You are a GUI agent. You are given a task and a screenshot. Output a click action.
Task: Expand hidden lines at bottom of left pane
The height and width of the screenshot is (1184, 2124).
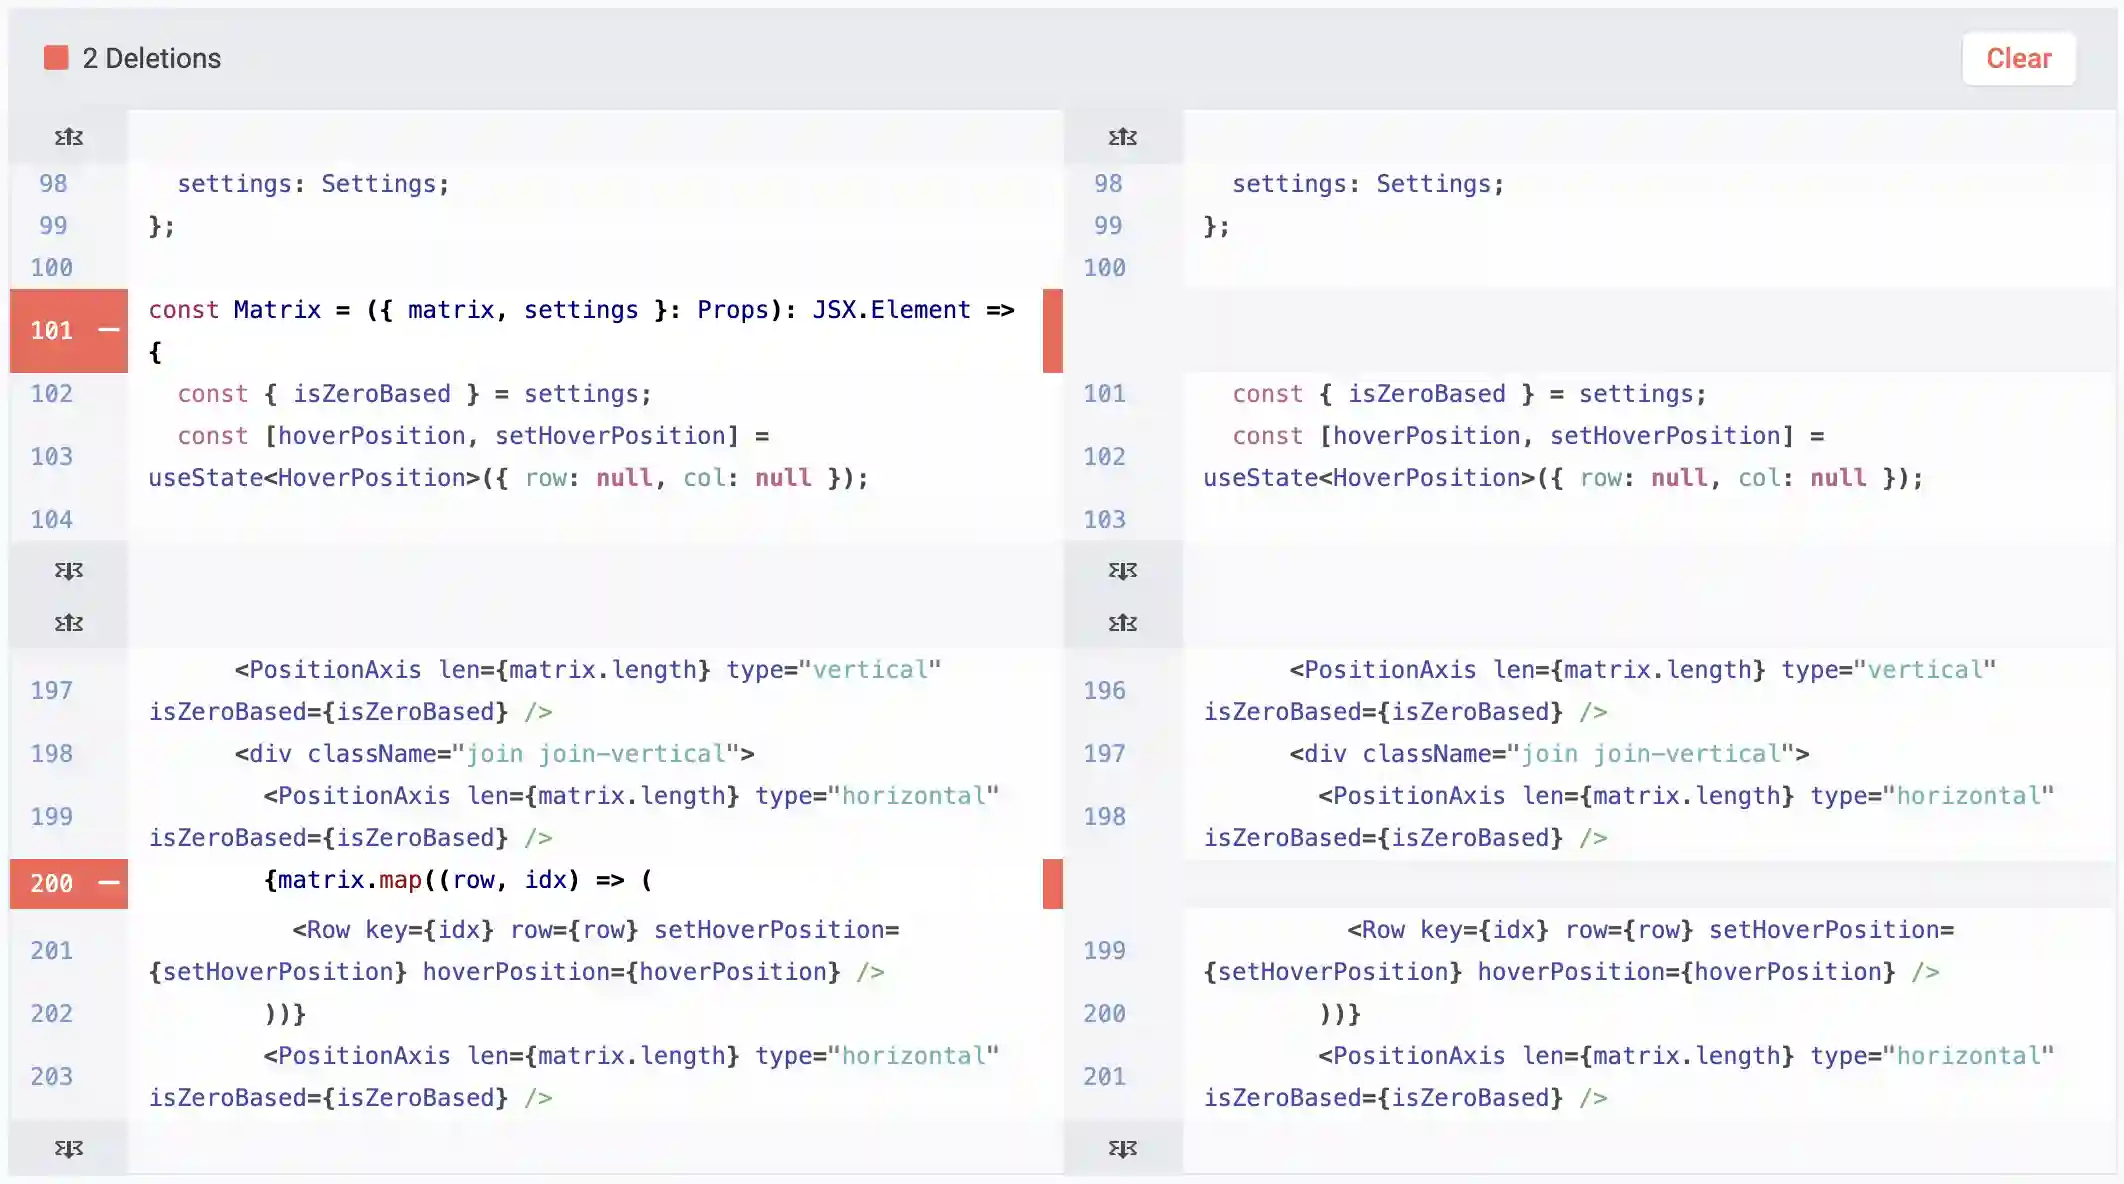pos(67,1148)
